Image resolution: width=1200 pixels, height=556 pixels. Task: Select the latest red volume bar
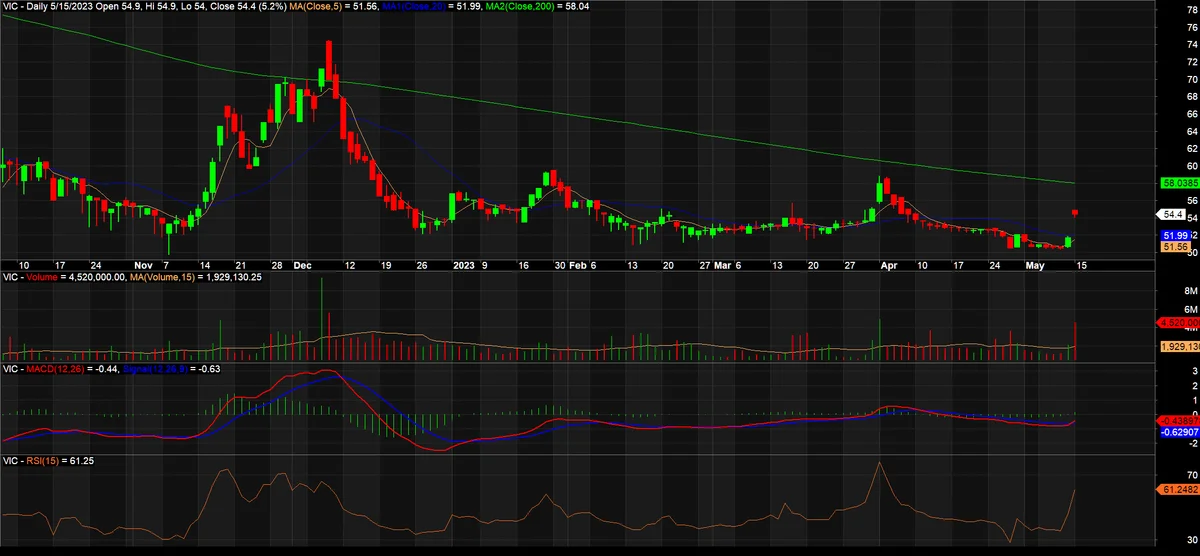pyautogui.click(x=1075, y=341)
